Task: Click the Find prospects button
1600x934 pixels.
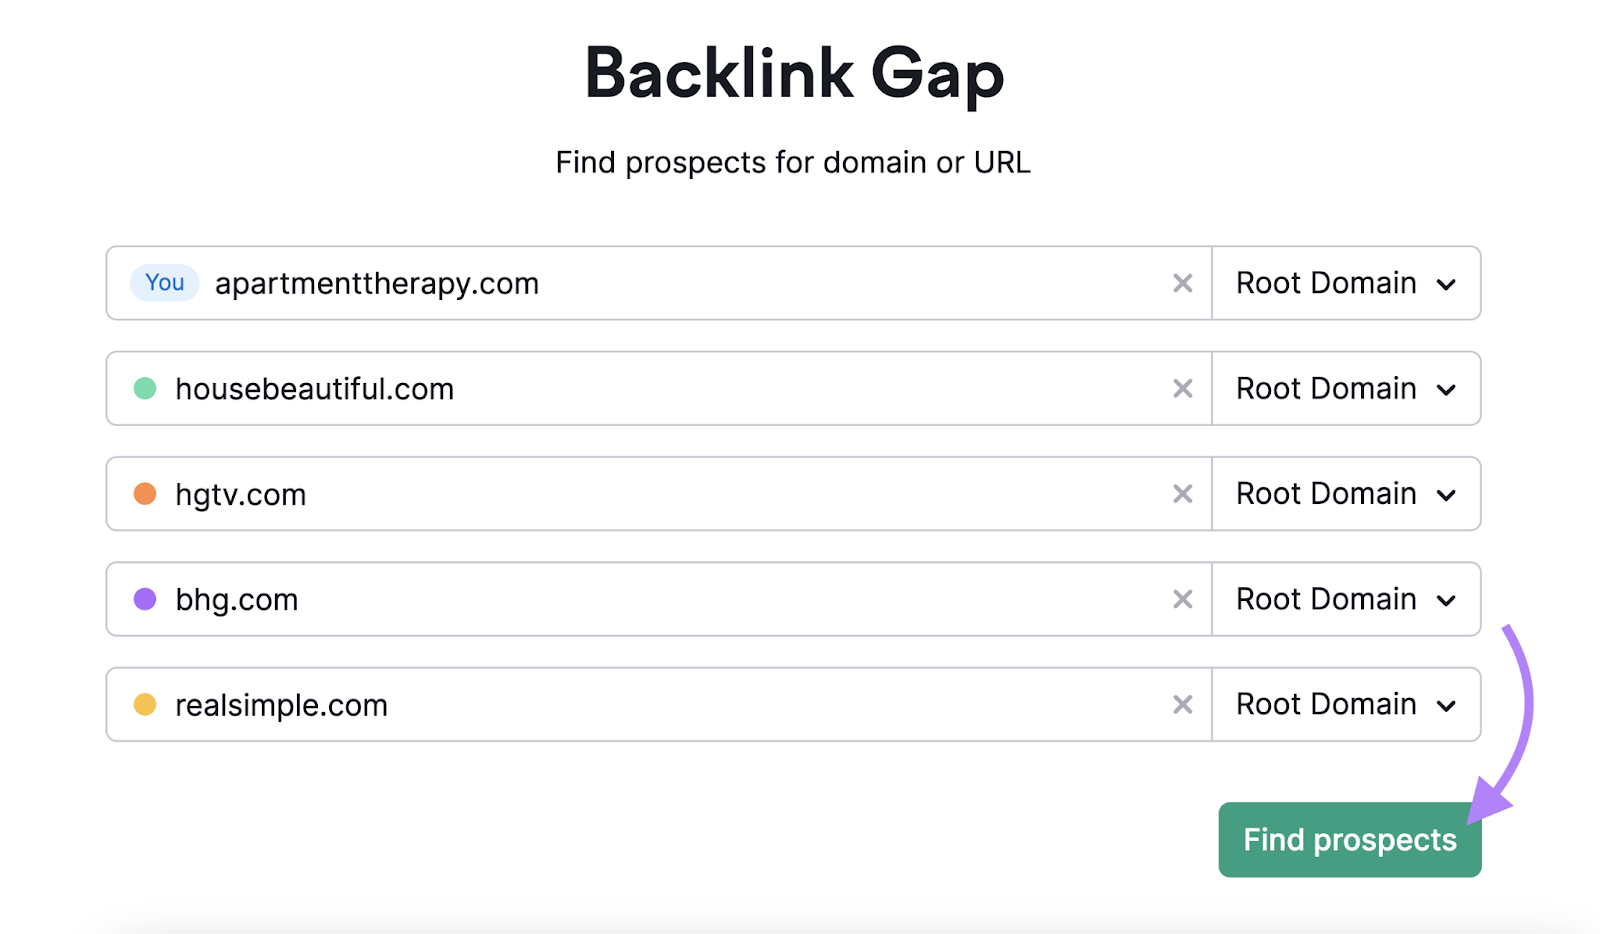Action: tap(1349, 840)
